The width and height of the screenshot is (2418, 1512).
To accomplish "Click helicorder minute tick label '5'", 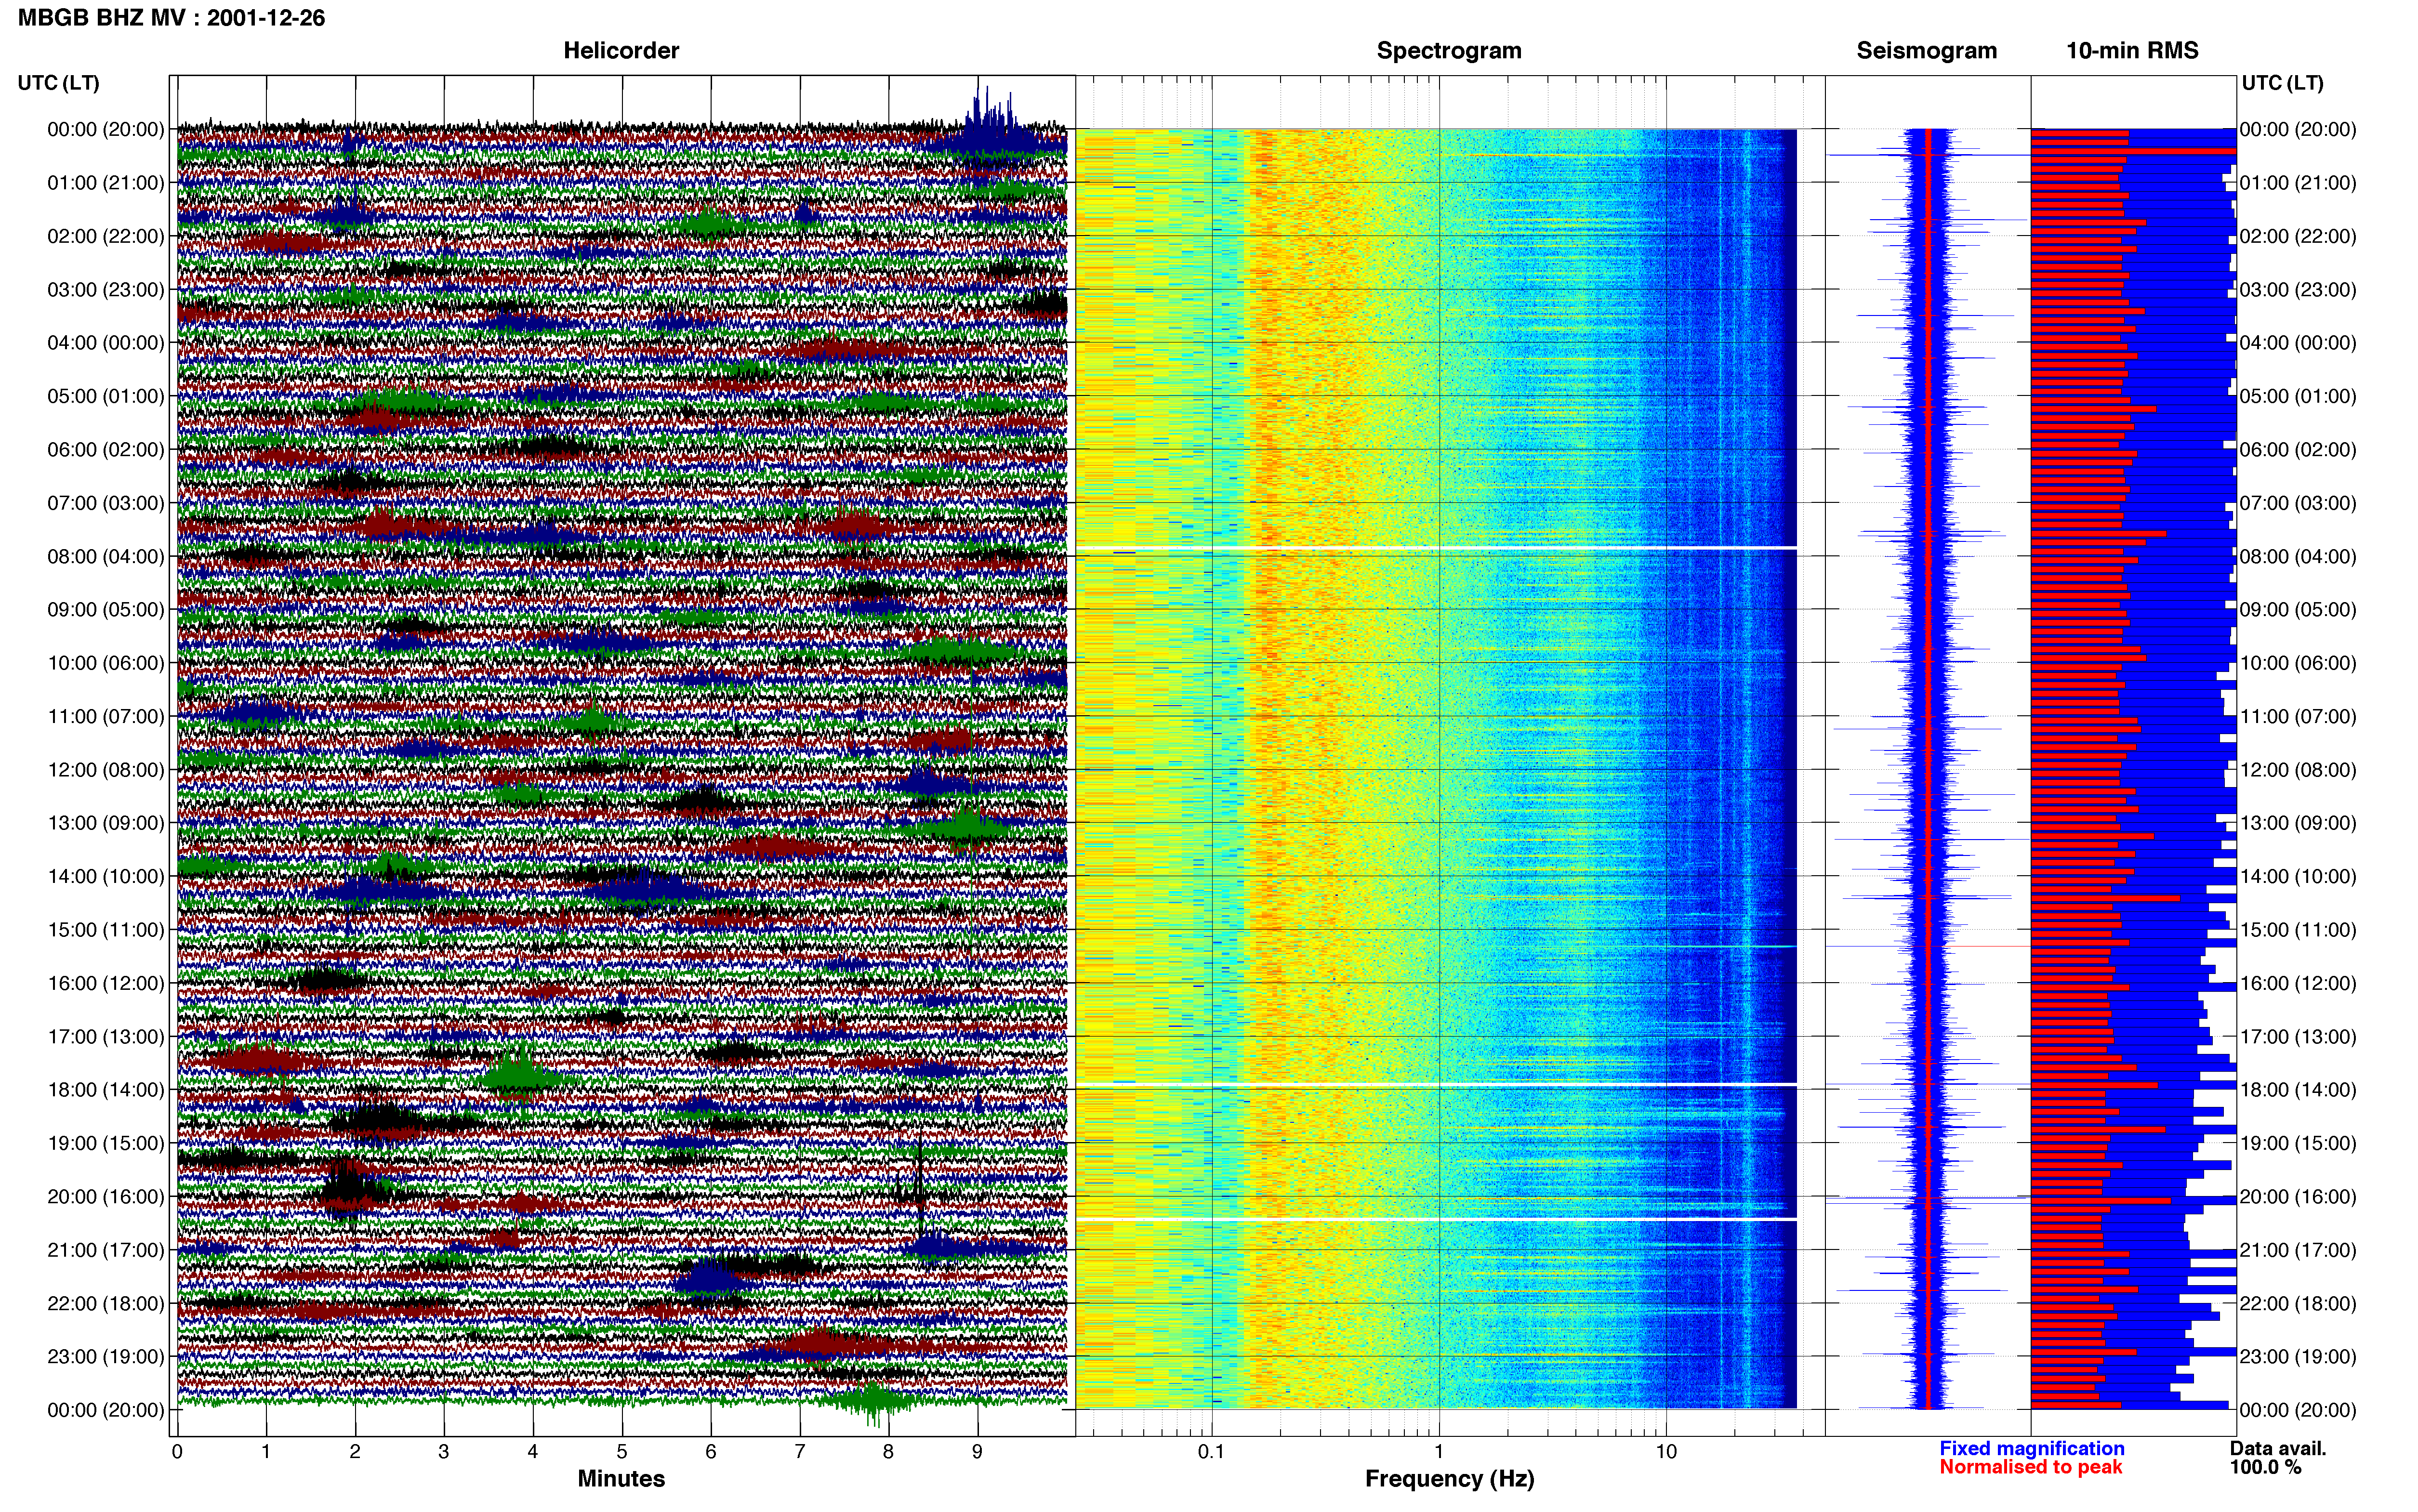I will [622, 1452].
